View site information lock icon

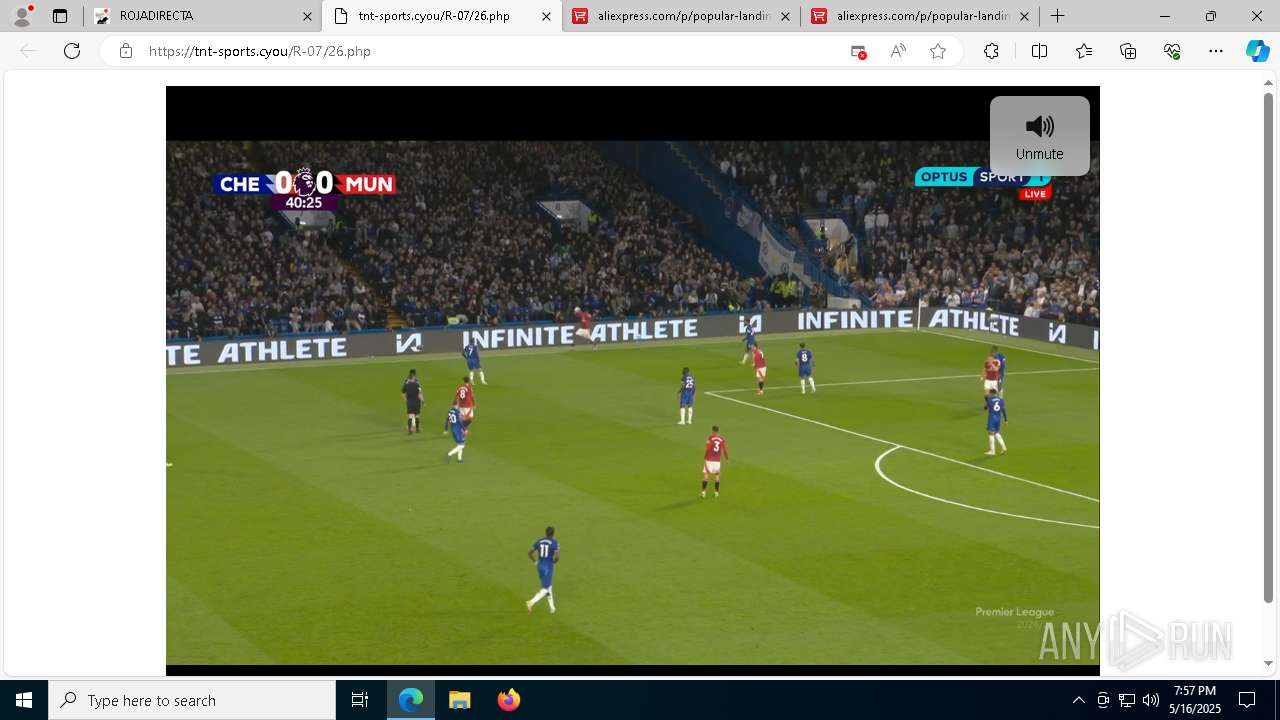pos(125,51)
